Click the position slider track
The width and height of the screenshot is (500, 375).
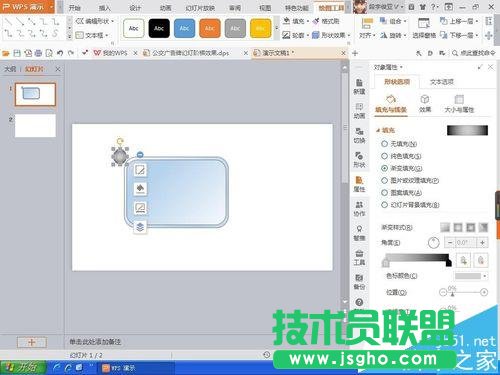click(x=464, y=292)
